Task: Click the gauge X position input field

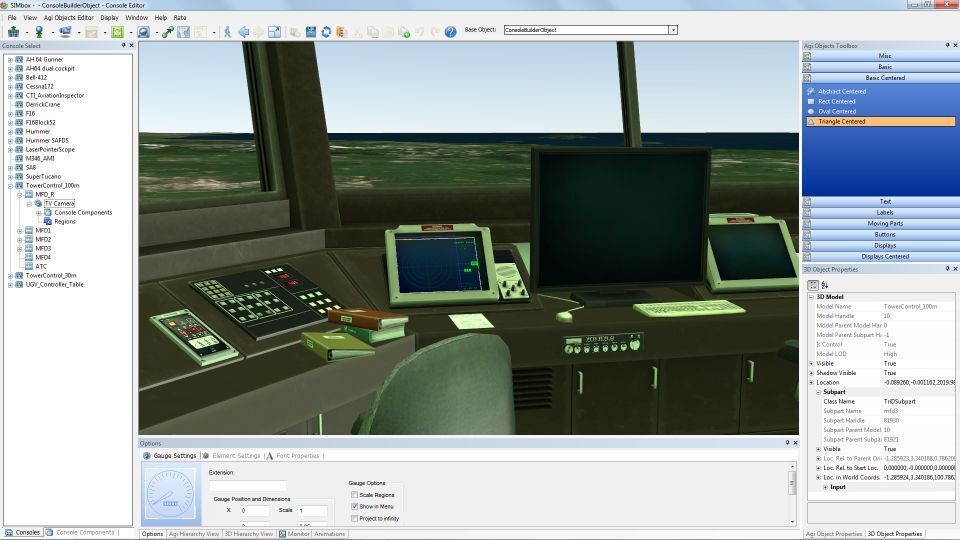Action: tap(255, 511)
